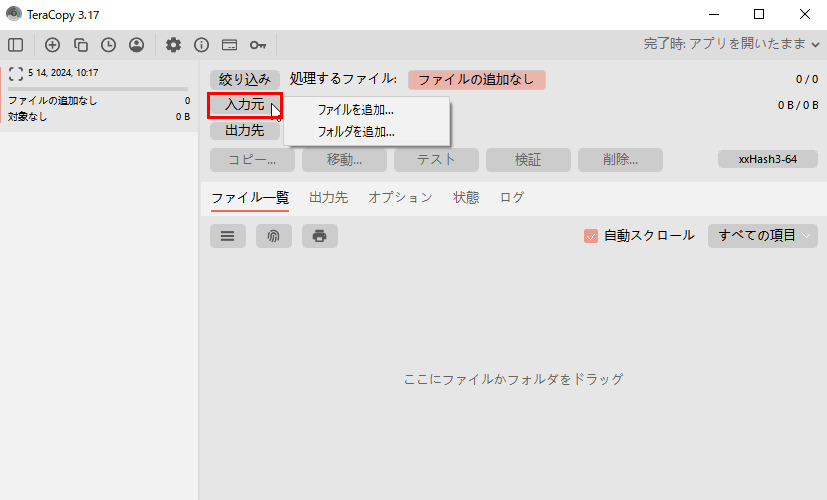827x500 pixels.
Task: Click the 入力元 button
Action: coord(245,105)
